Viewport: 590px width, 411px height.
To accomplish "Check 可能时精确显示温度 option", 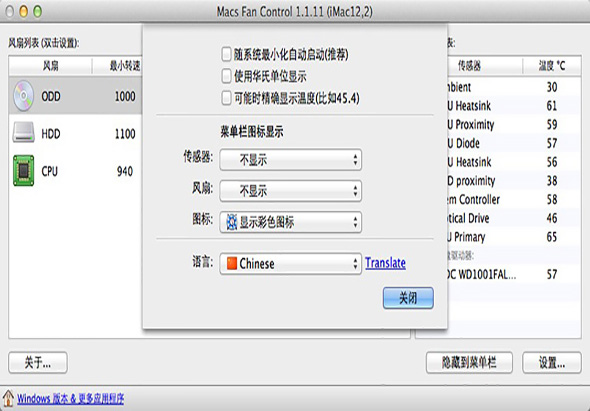I will [x=226, y=98].
